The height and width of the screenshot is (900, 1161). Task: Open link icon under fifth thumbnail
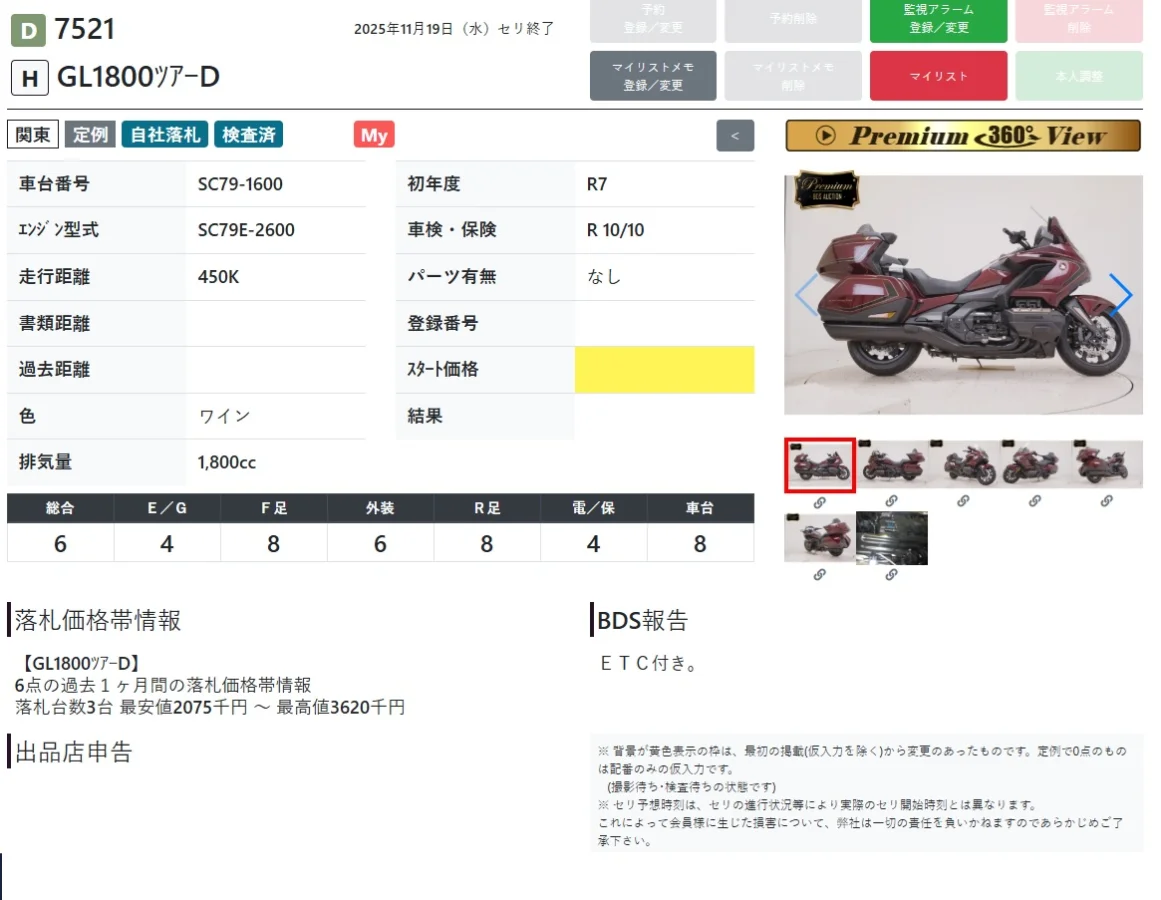(1106, 501)
